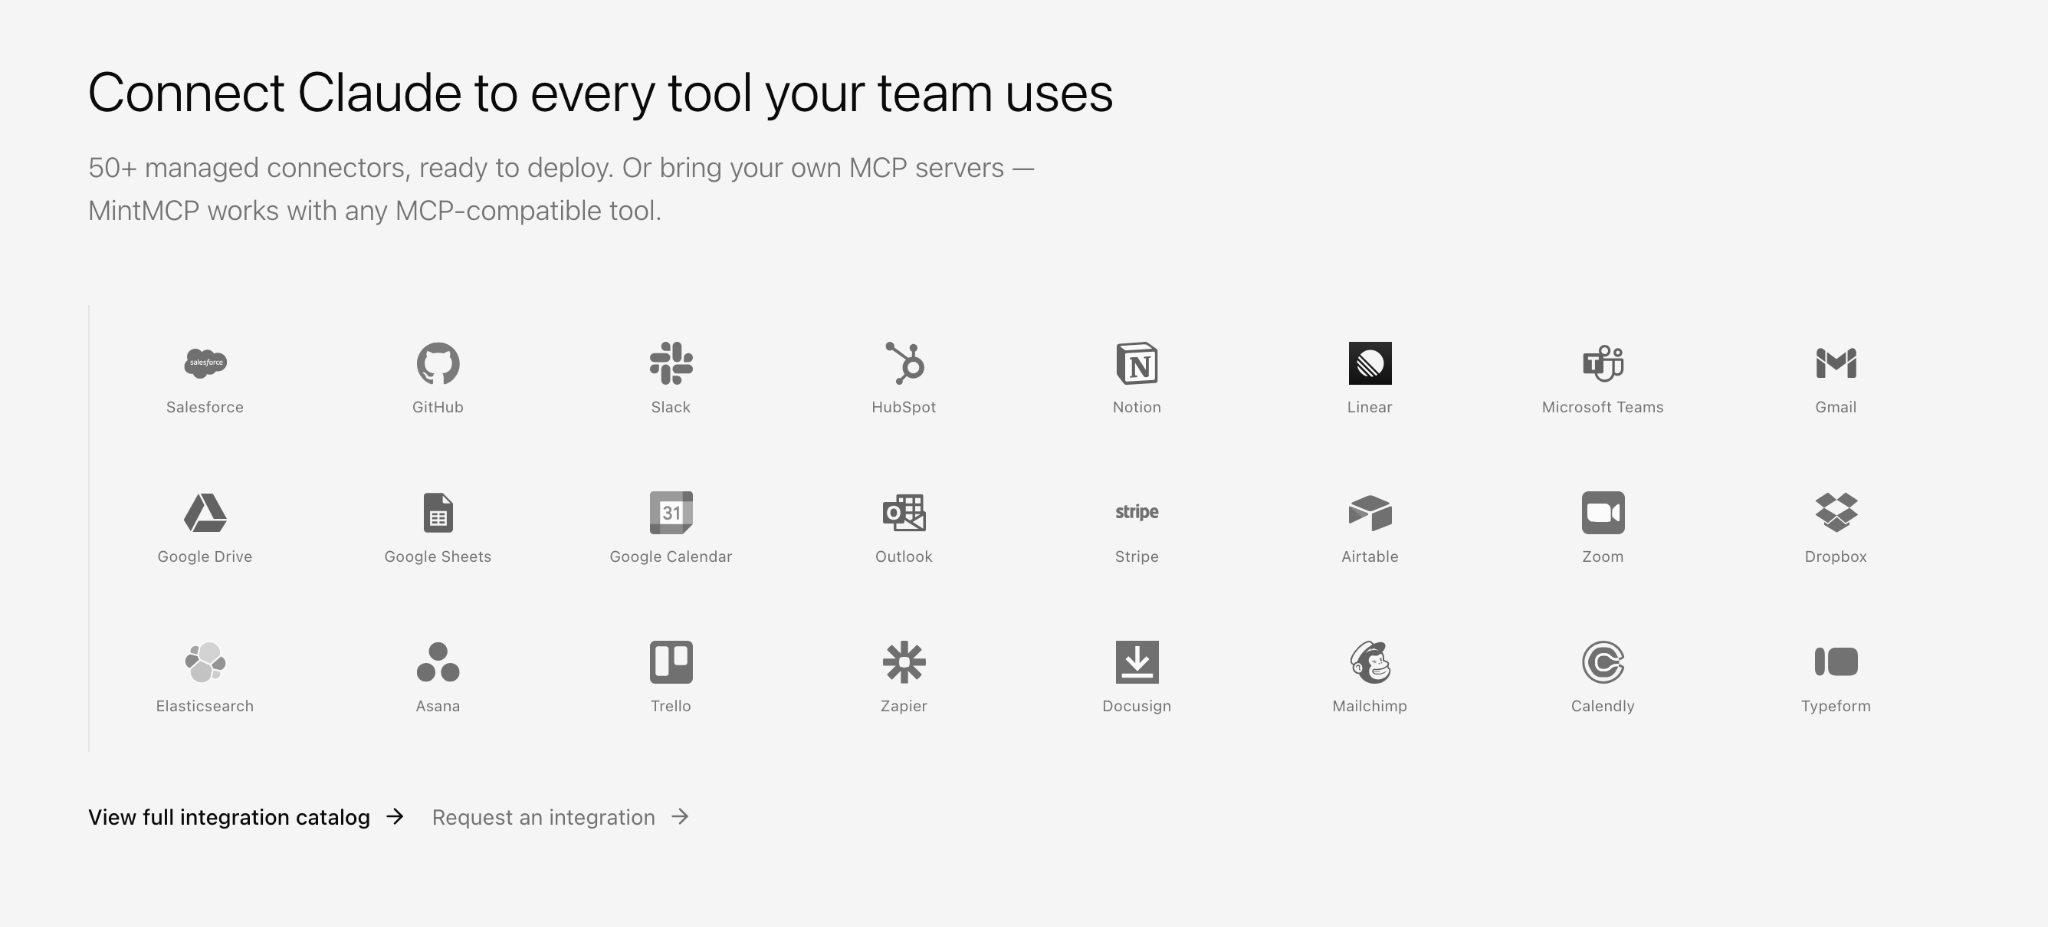The image size is (2048, 927).
Task: Click the heading Connect Claude to every tool
Action: tap(600, 94)
